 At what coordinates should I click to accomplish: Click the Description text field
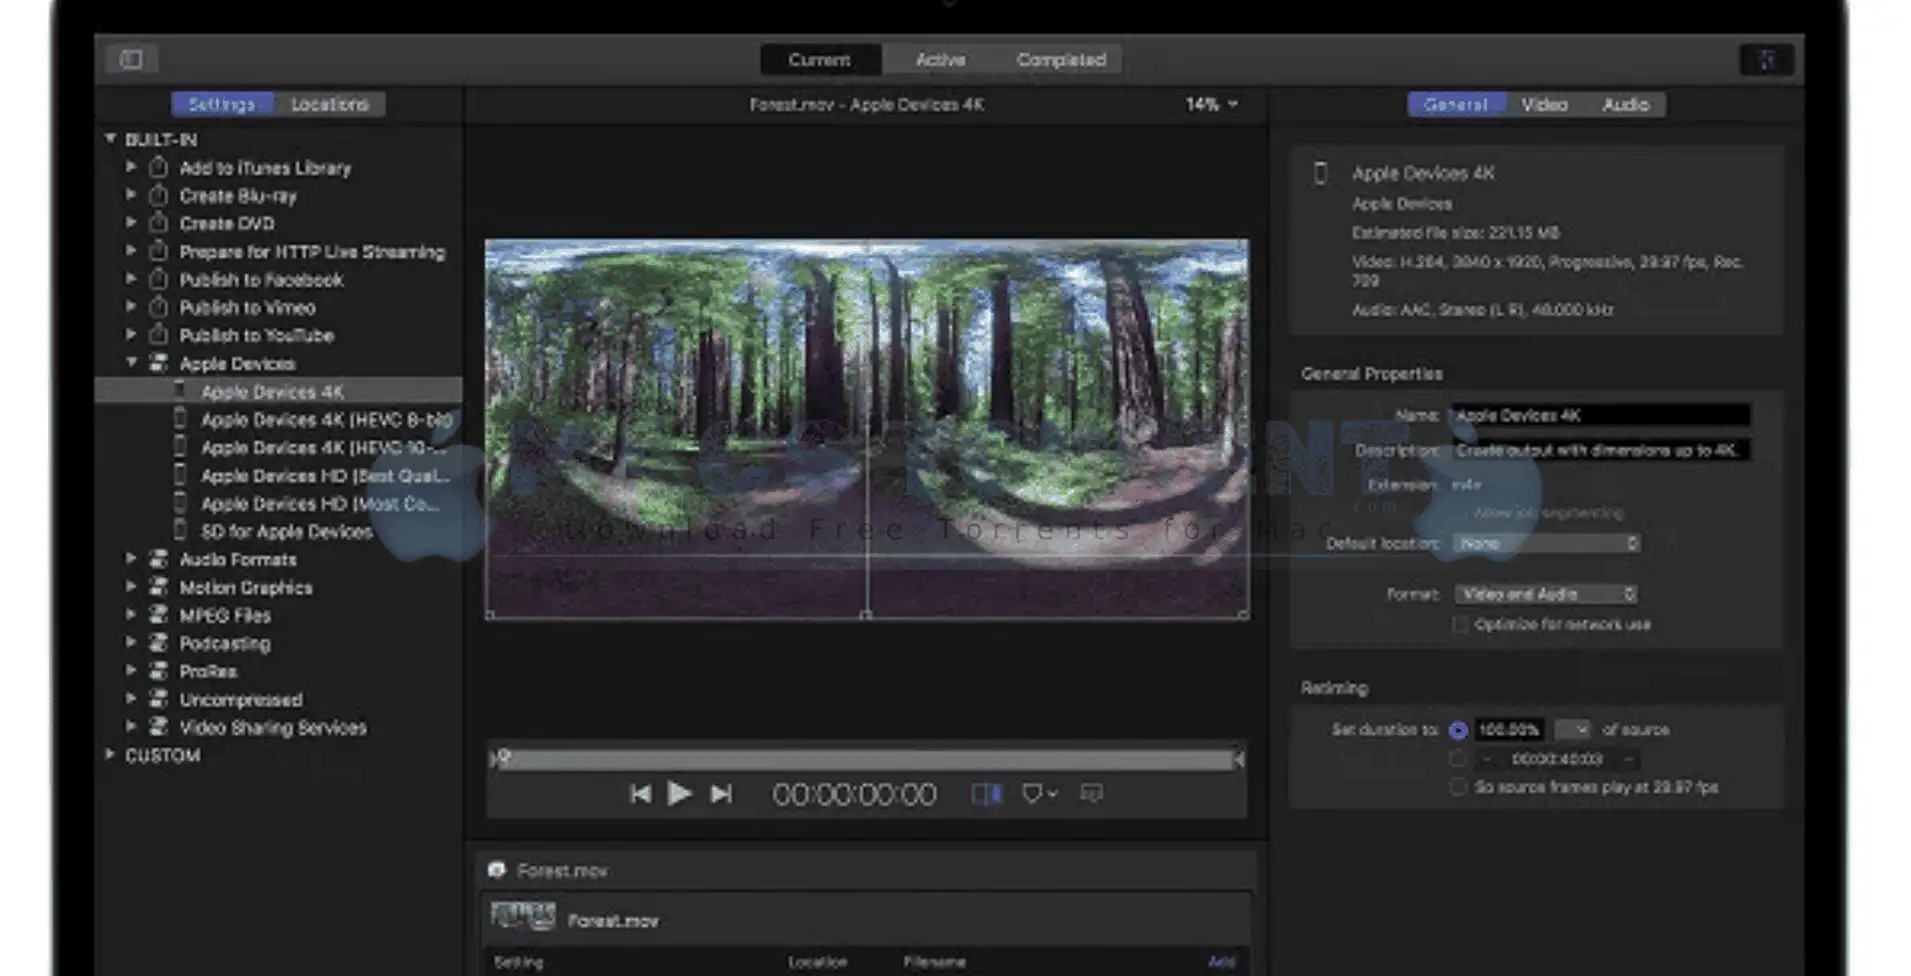(x=1601, y=450)
